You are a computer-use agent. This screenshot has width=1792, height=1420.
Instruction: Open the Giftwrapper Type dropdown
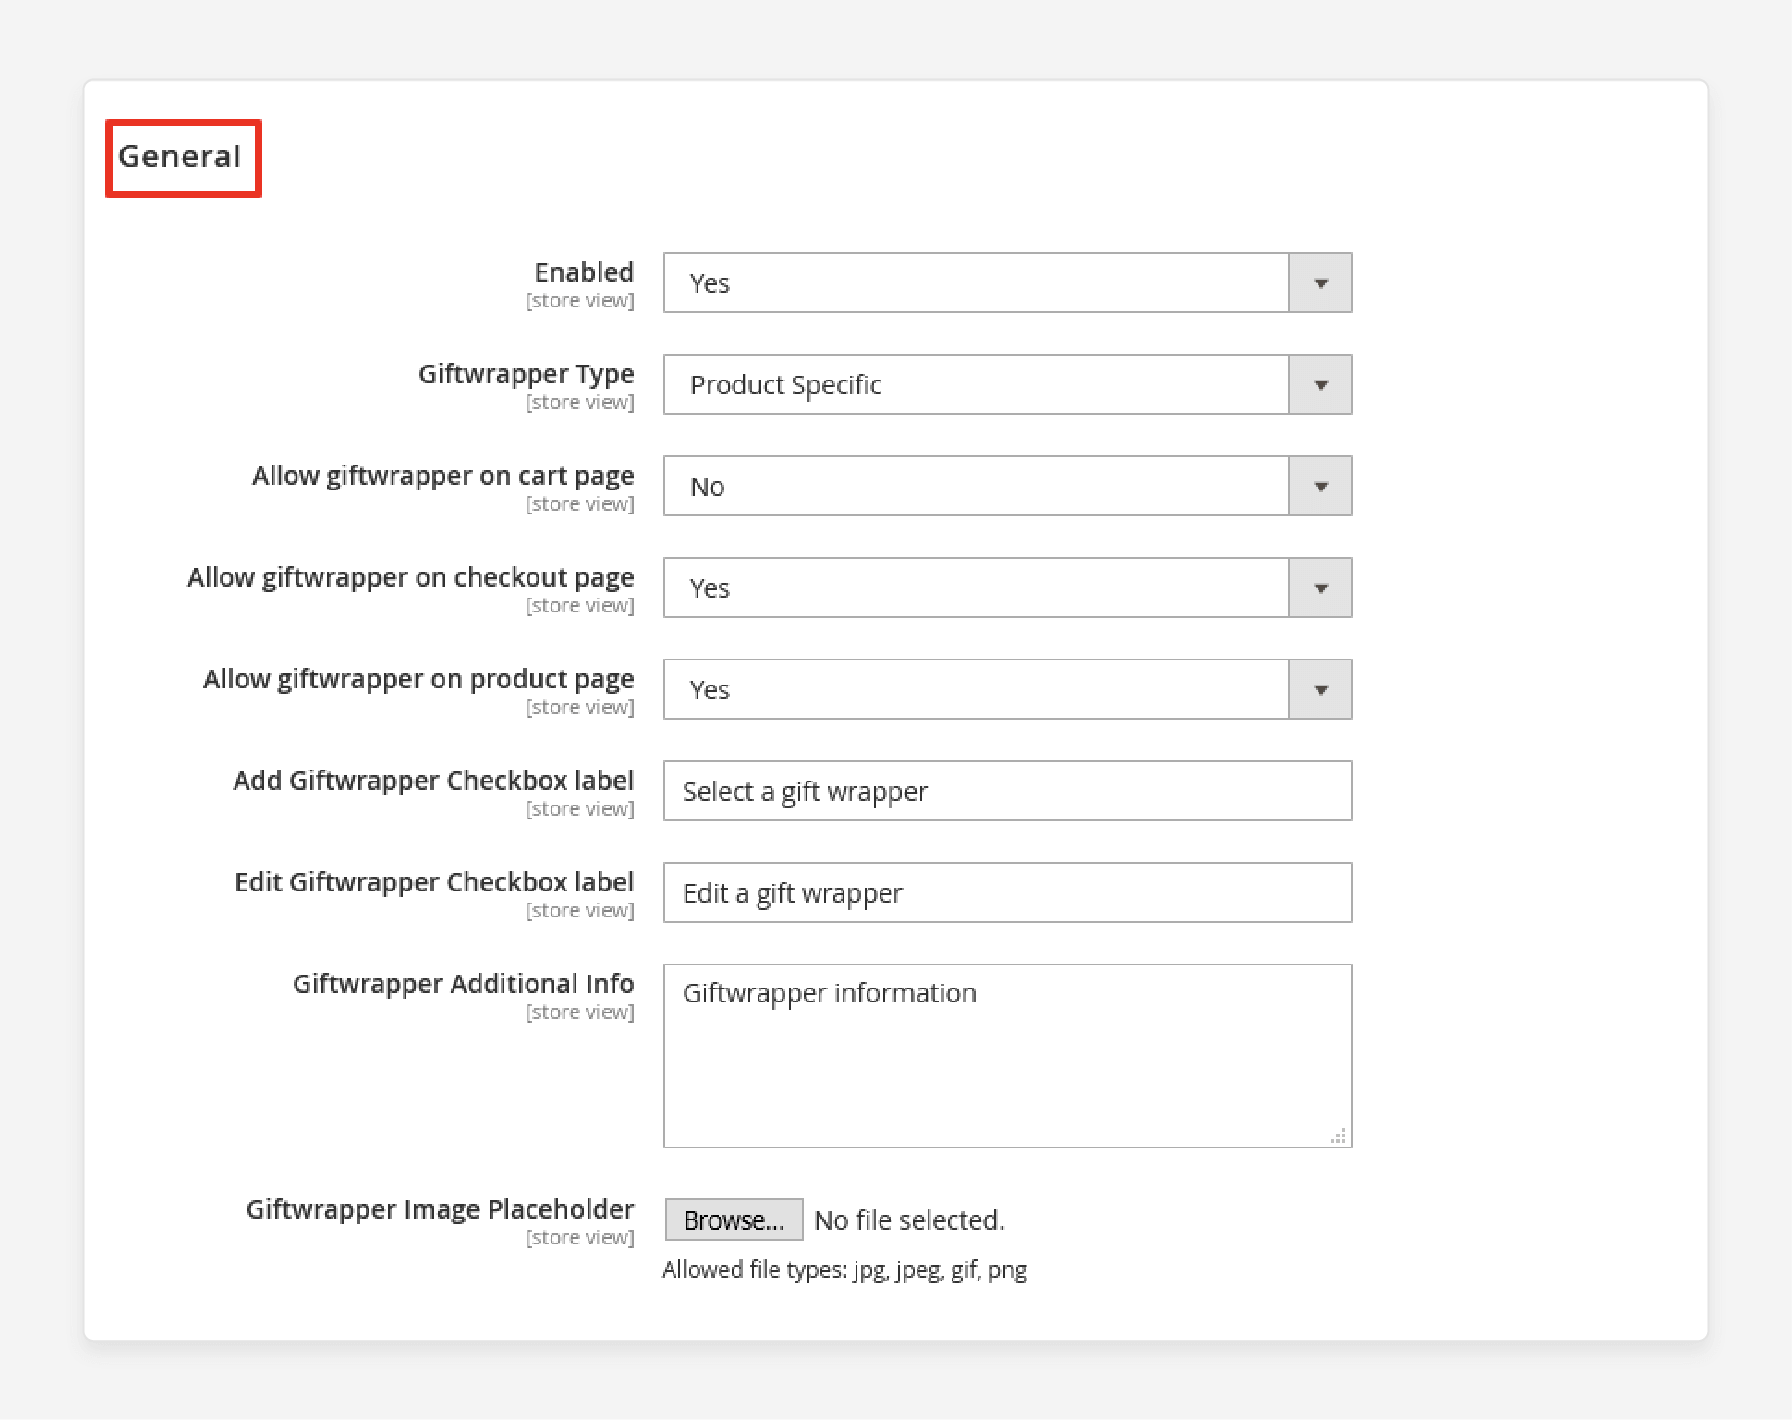[1007, 385]
